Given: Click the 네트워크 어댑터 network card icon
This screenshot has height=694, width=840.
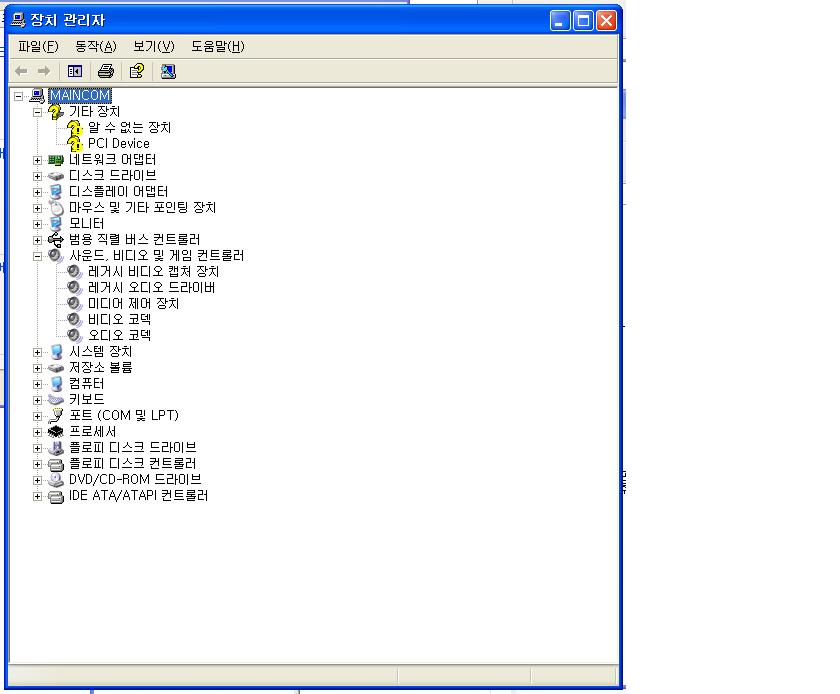Looking at the screenshot, I should click(56, 160).
